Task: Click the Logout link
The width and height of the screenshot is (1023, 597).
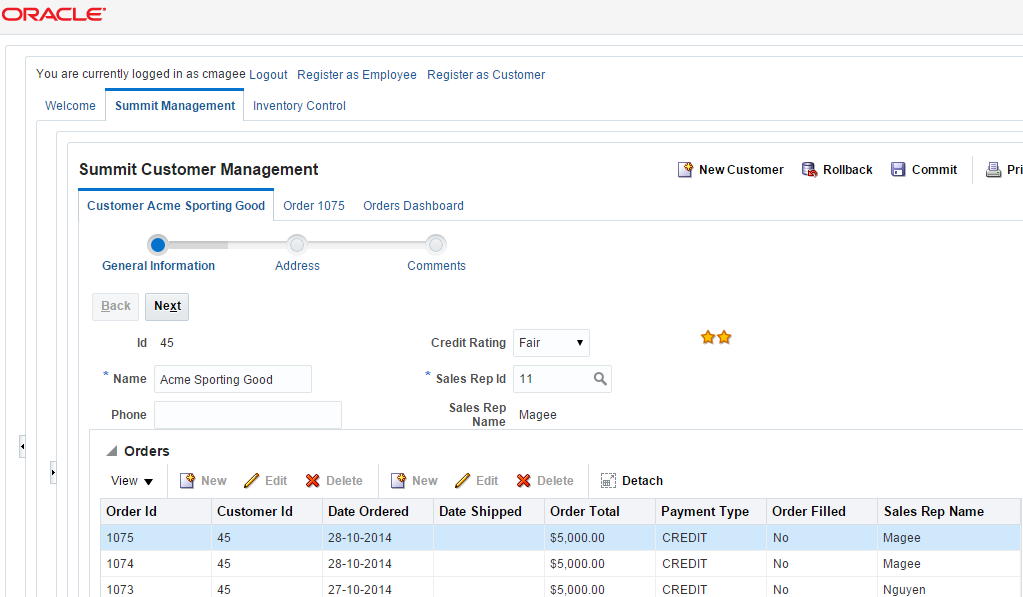Action: [268, 74]
